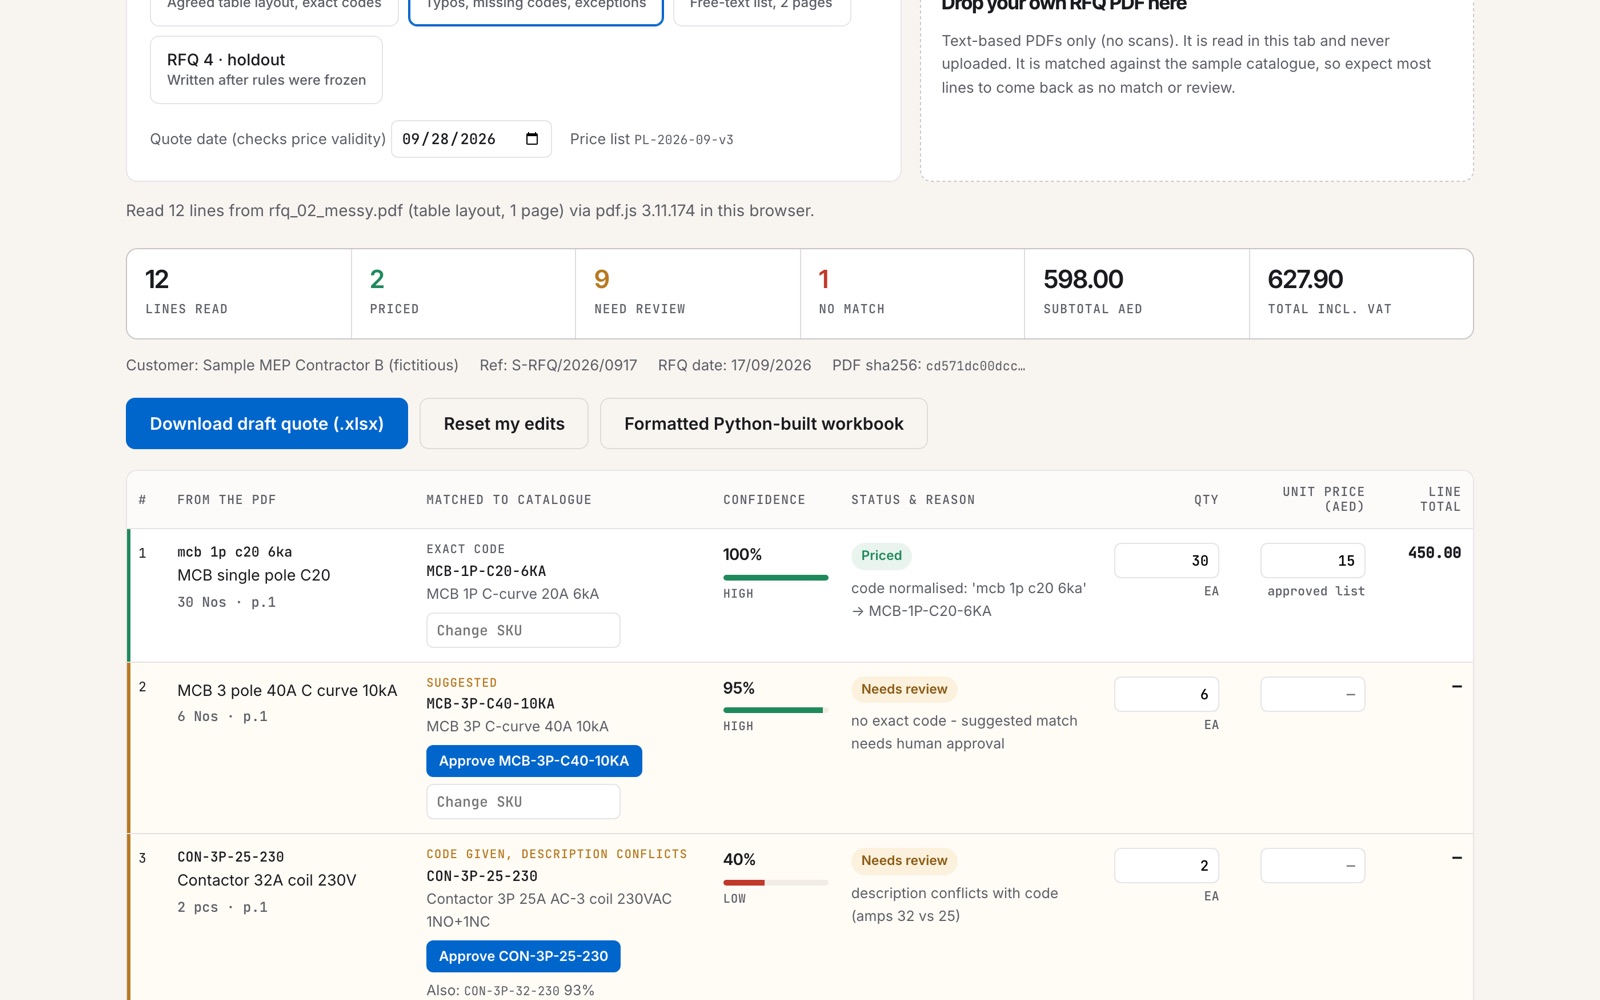Click the 'CONFIDENCE' column header
Image resolution: width=1600 pixels, height=1000 pixels.
[764, 500]
